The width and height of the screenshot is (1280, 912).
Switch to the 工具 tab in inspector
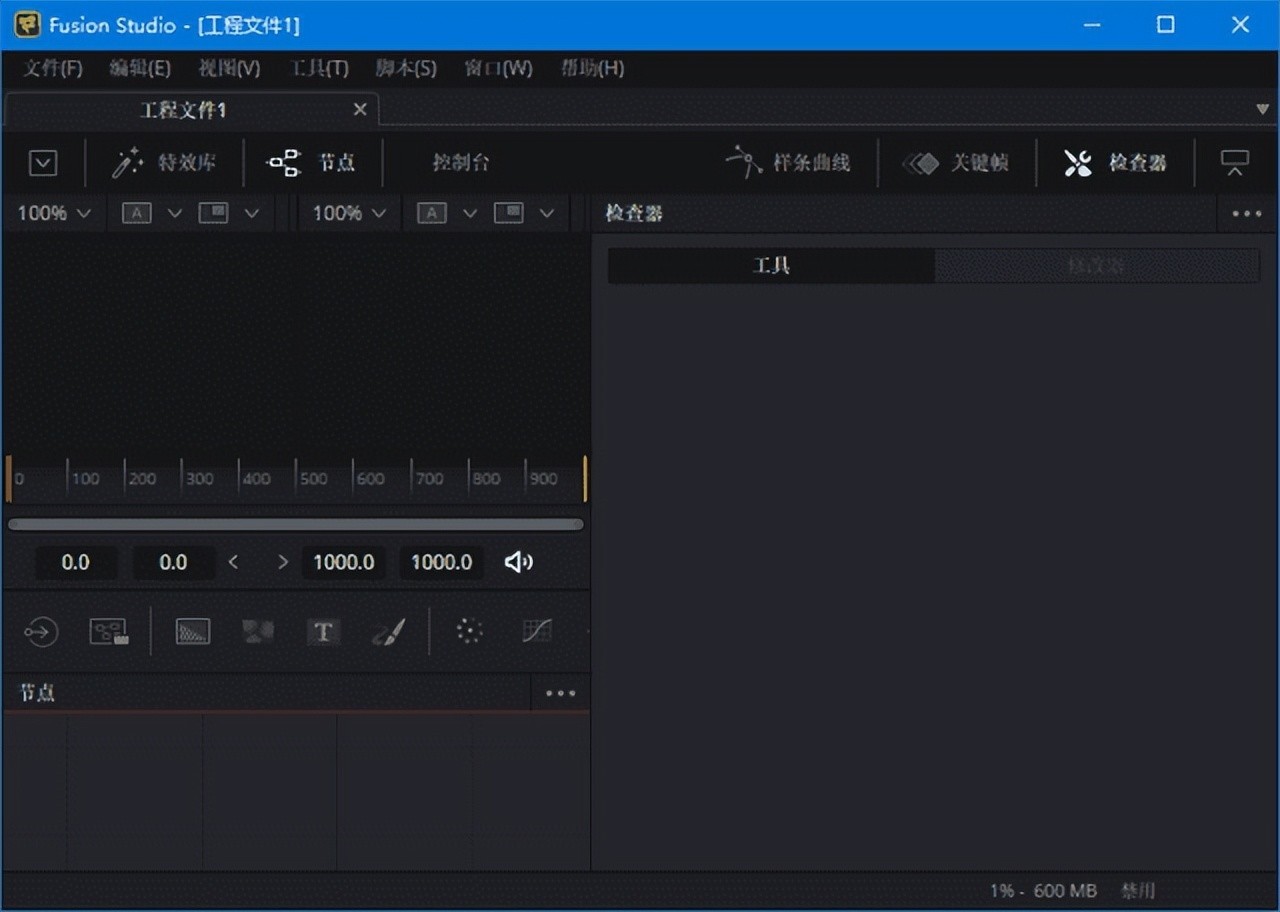coord(771,266)
